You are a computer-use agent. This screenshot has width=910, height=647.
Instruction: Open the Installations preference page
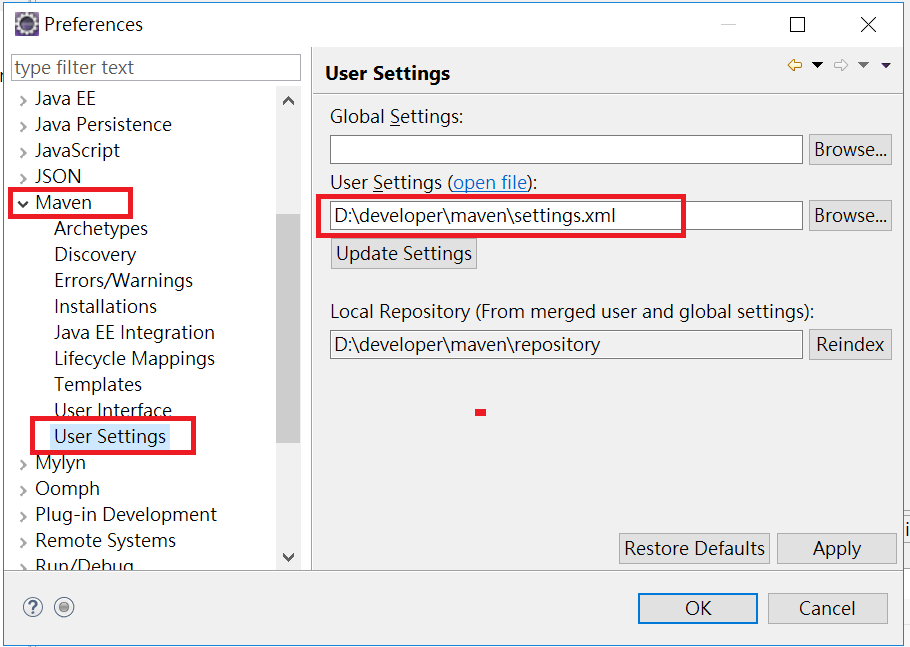[x=106, y=306]
